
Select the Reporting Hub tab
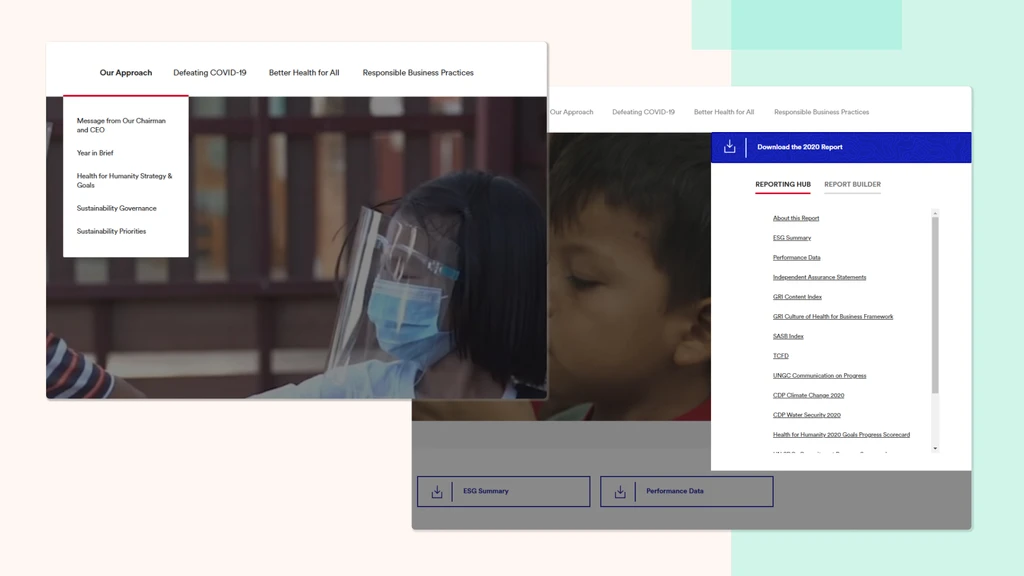pos(782,185)
